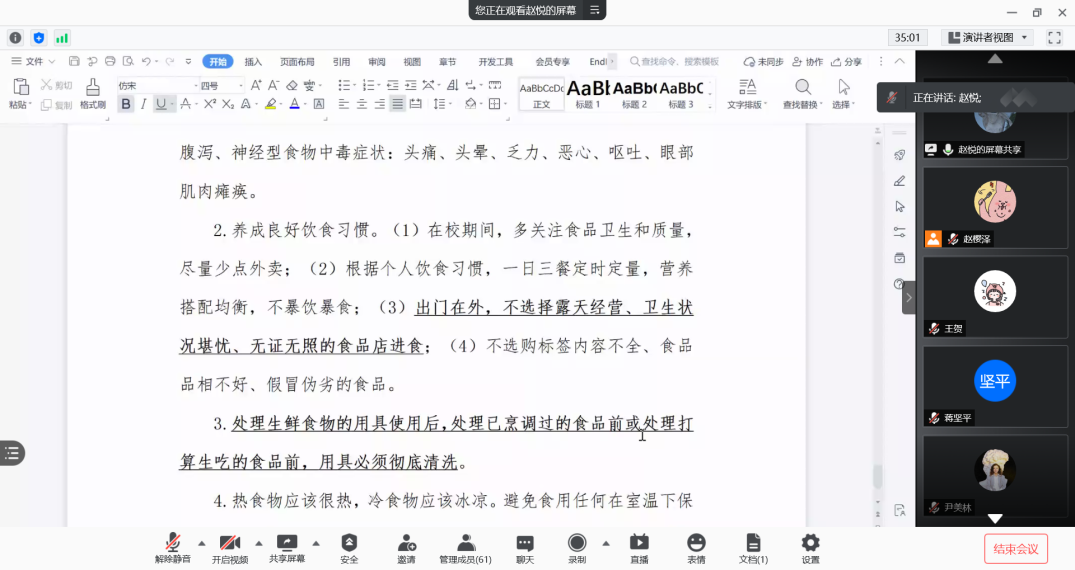Open the 聊天 chat icon

525,548
